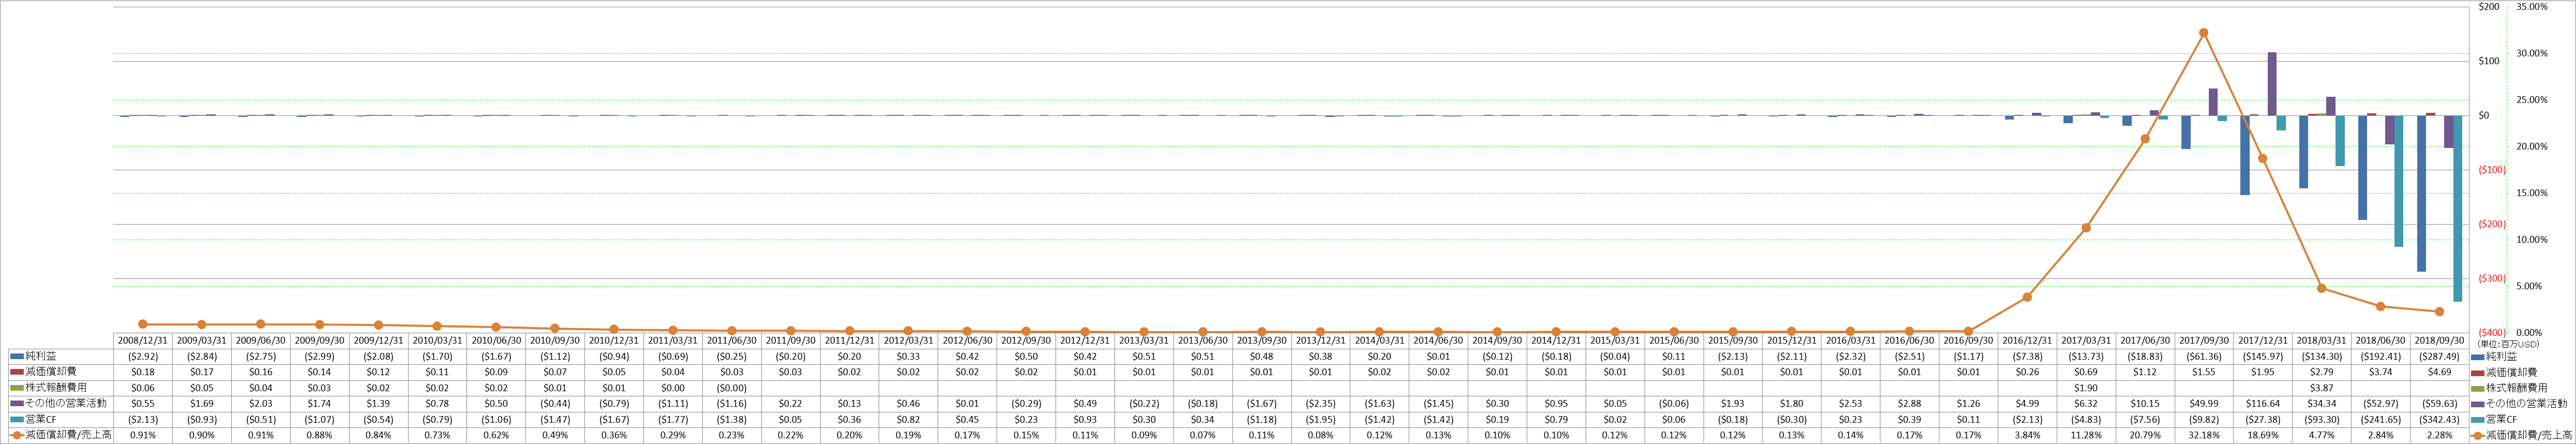Viewport: 2576px width, 444px height.
Task: Select the 2010/06/30 date column header
Action: point(496,340)
